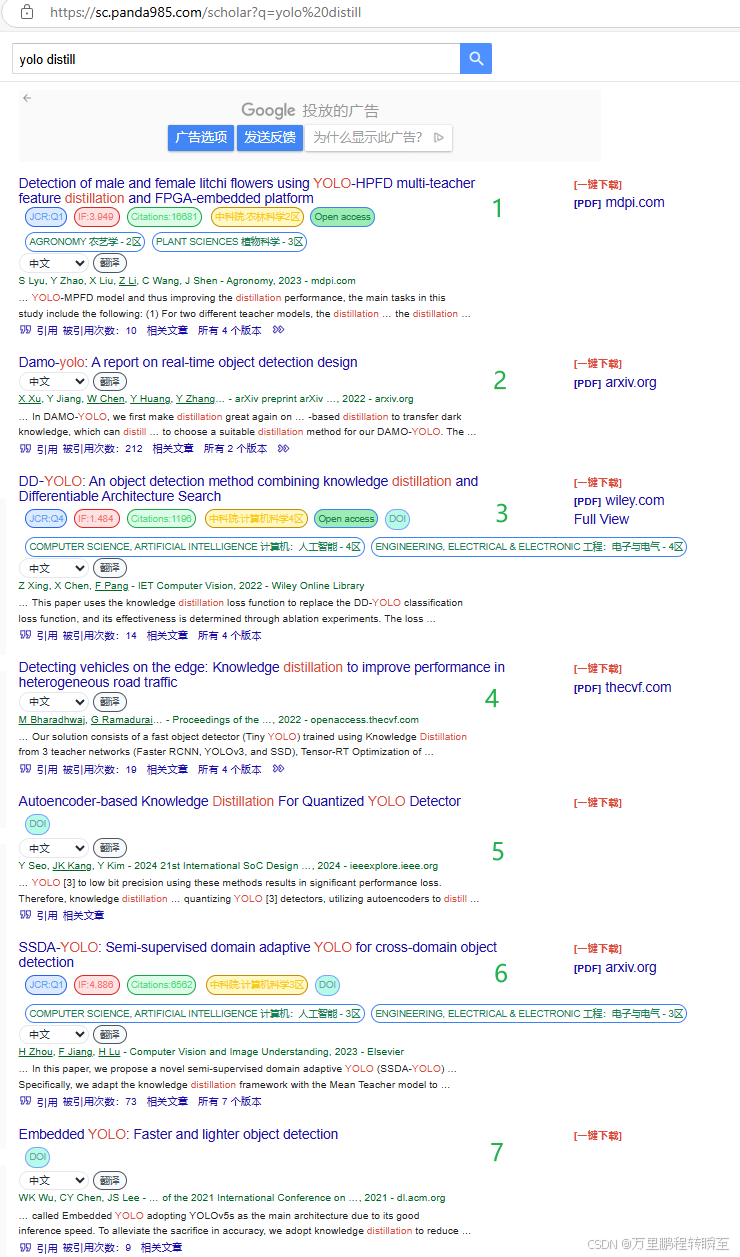Open the DD-YOLO paper title link
740x1257 pixels.
coord(248,488)
